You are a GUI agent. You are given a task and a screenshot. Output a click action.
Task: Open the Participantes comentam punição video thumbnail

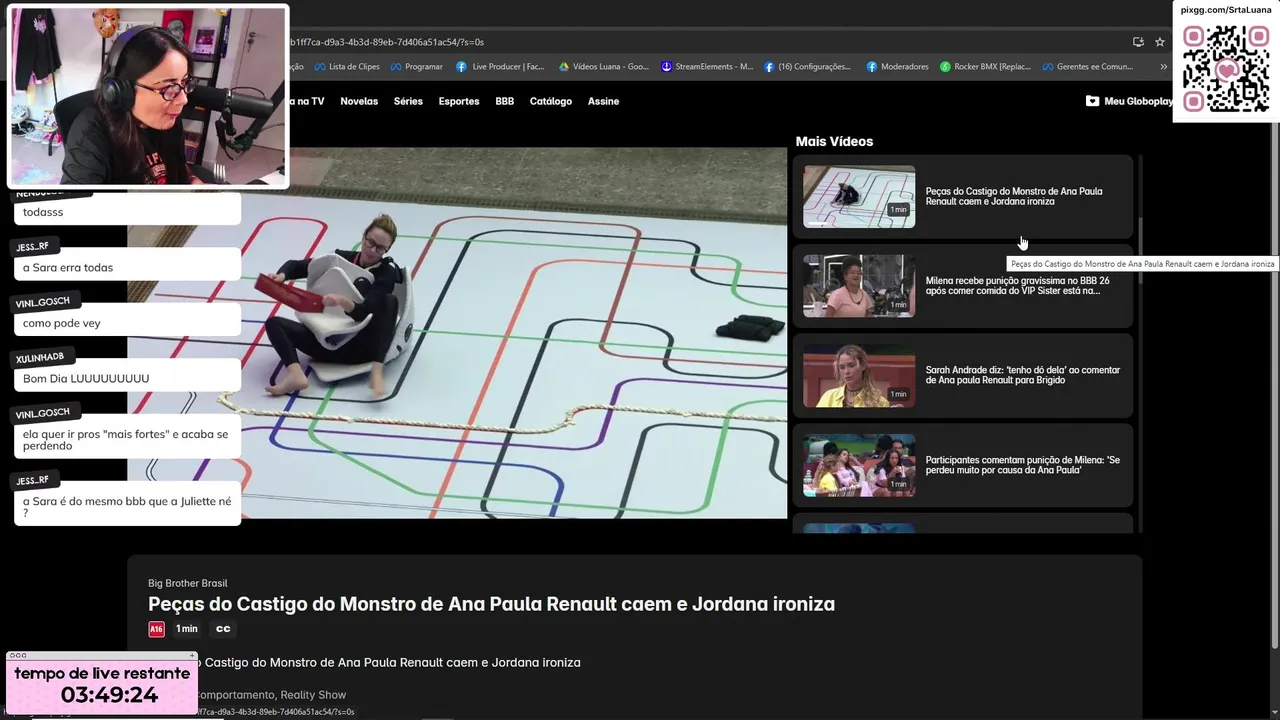[x=859, y=465]
